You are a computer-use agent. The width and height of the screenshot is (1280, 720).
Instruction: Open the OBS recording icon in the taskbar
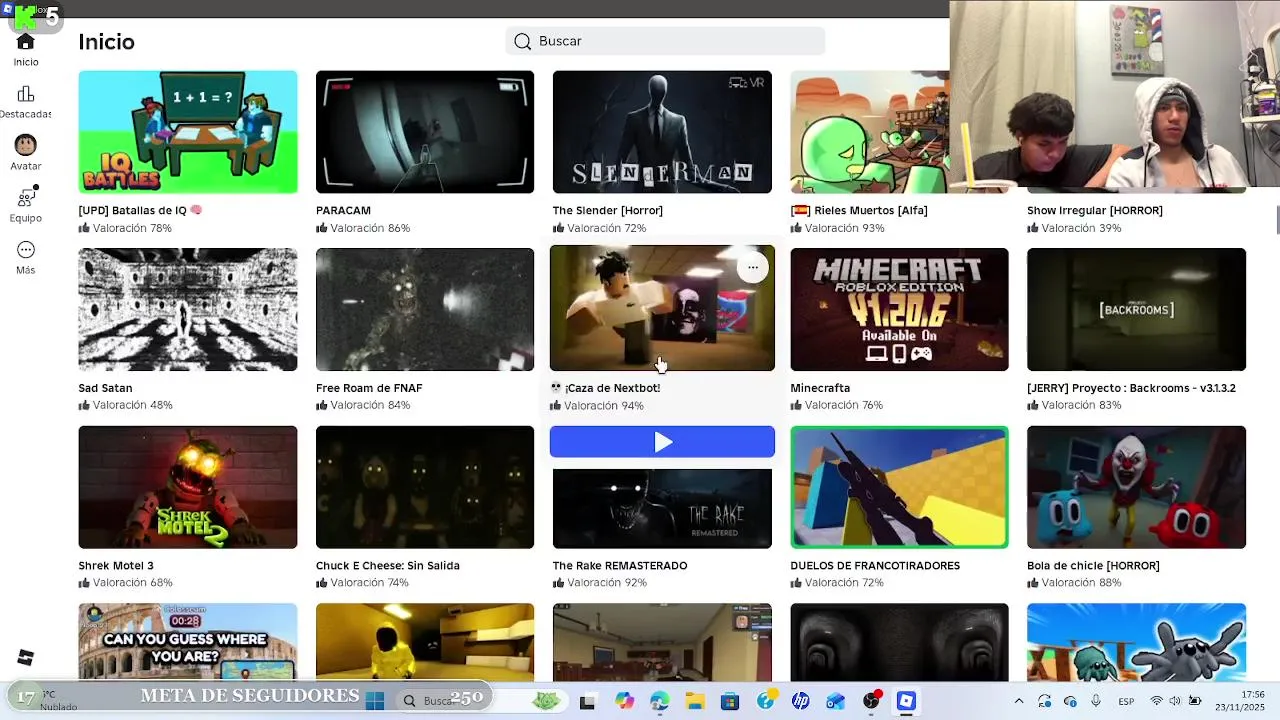[872, 700]
